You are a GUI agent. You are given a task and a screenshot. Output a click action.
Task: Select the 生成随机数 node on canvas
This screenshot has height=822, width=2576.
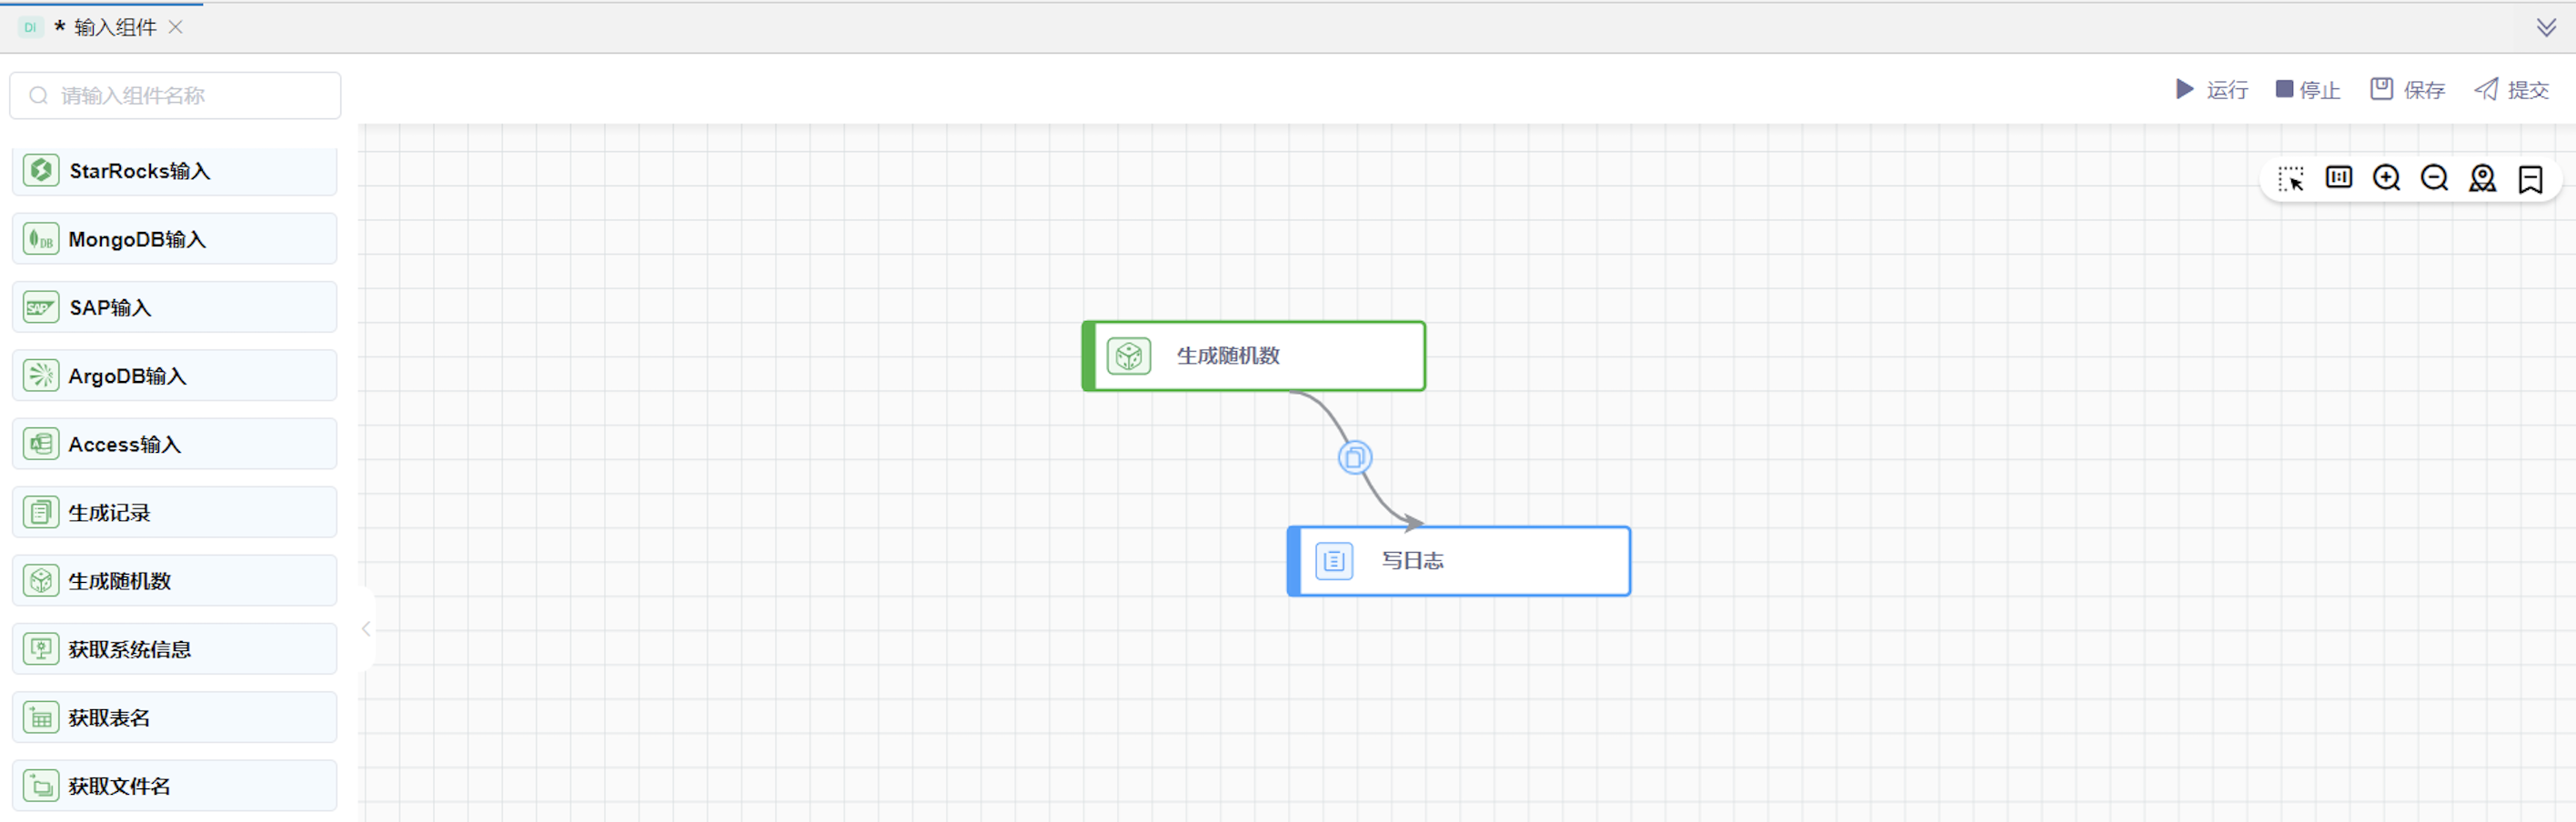pyautogui.click(x=1254, y=356)
